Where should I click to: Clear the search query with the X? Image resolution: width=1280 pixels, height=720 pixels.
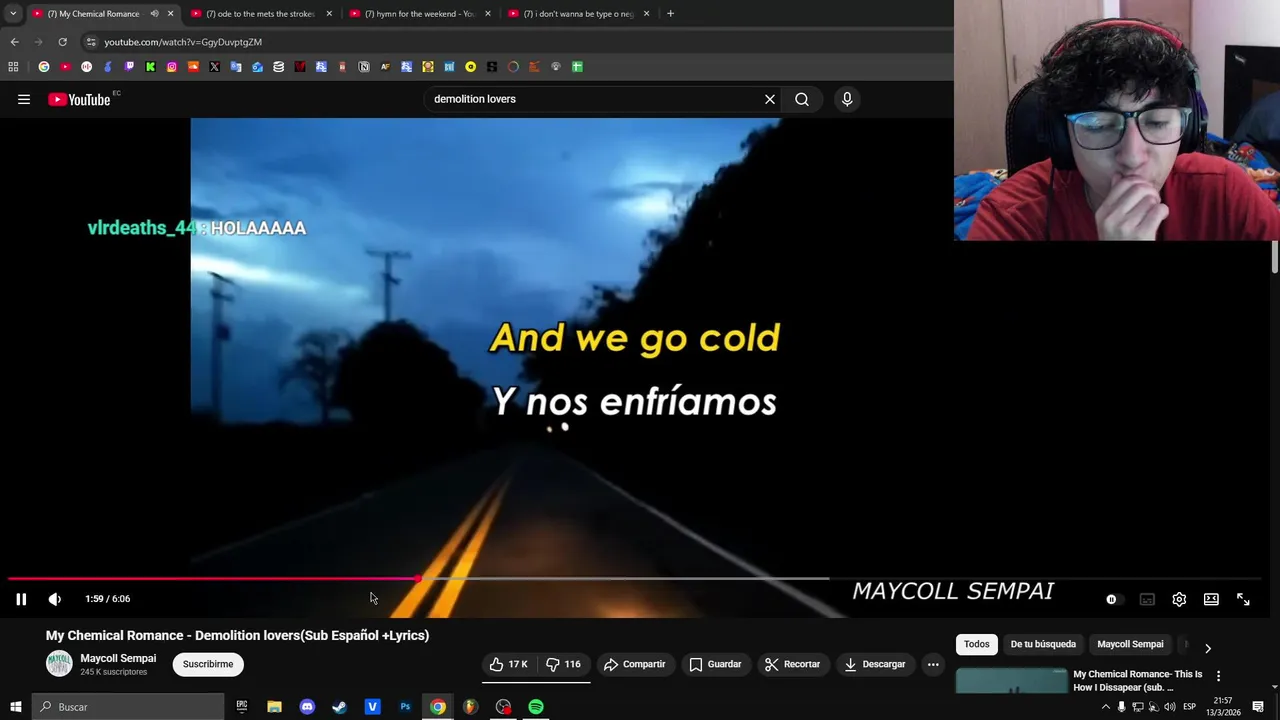(x=770, y=99)
